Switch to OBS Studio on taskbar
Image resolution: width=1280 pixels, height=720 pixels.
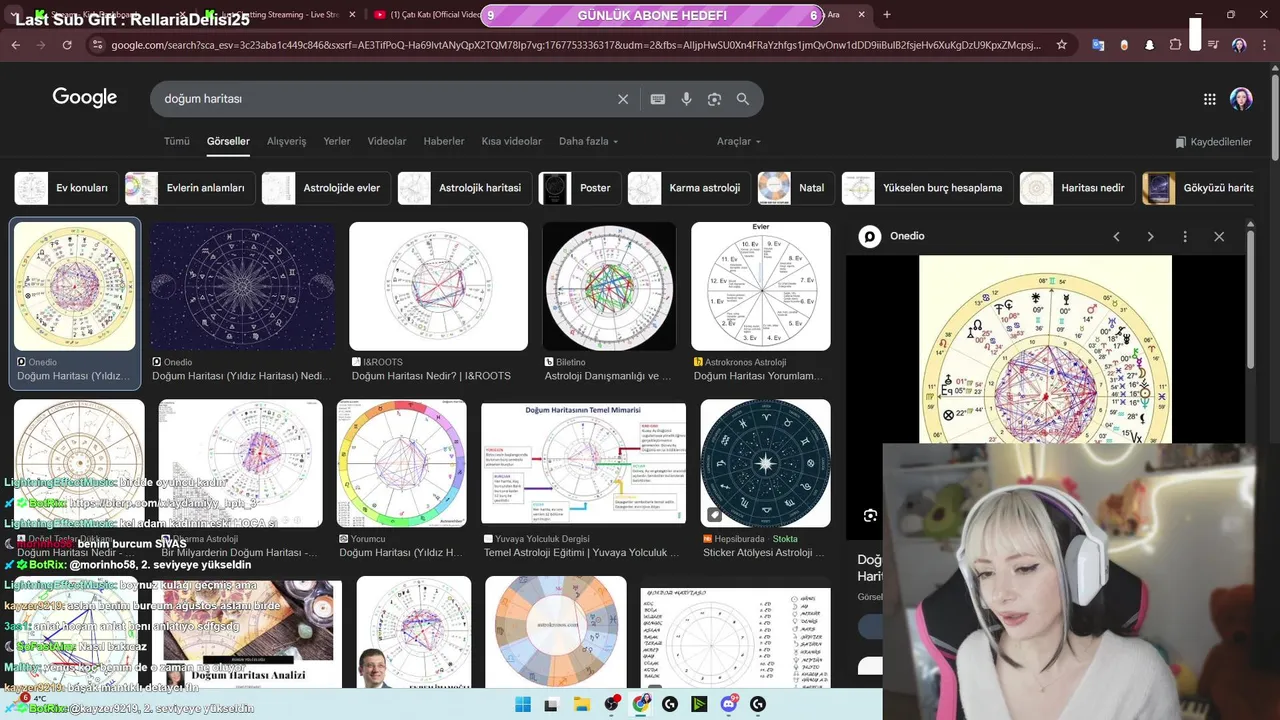[x=611, y=705]
